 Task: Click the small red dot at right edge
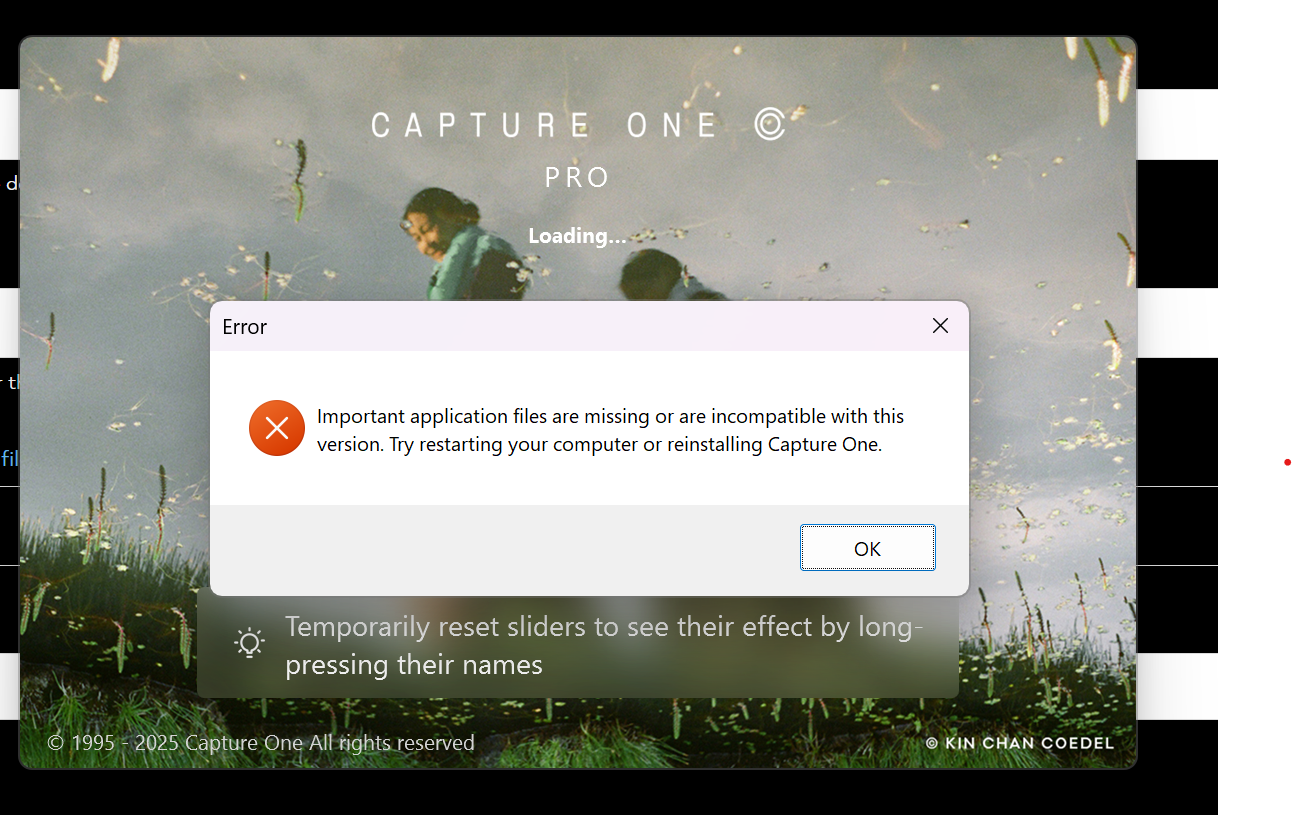coord(1287,462)
